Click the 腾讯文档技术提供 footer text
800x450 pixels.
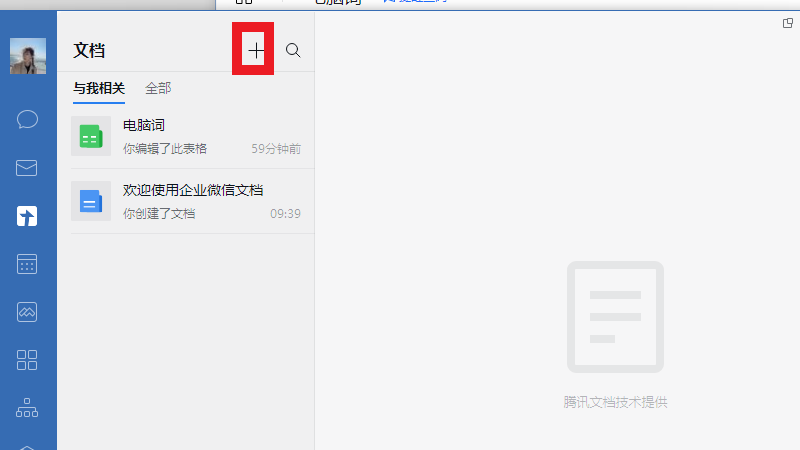[x=615, y=402]
